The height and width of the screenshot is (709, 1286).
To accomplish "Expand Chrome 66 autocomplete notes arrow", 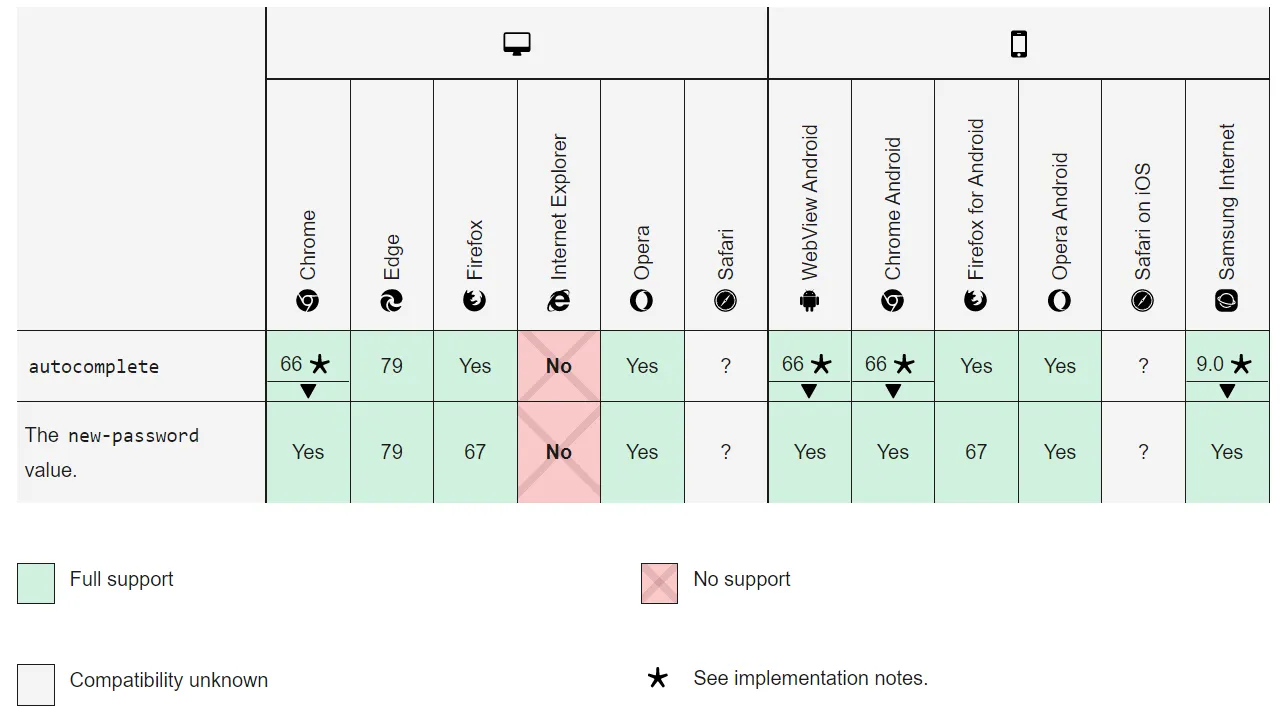I will pos(308,391).
